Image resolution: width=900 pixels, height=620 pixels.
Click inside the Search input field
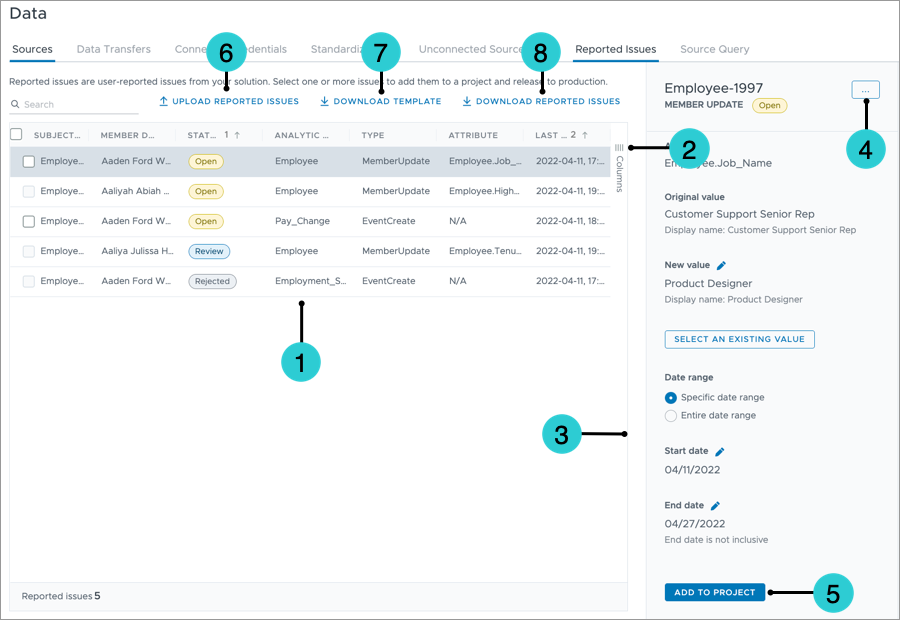click(60, 103)
